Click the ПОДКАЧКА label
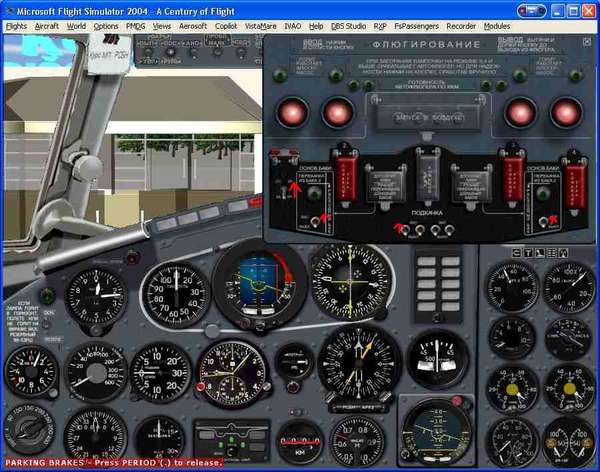The width and height of the screenshot is (600, 472). 427,213
